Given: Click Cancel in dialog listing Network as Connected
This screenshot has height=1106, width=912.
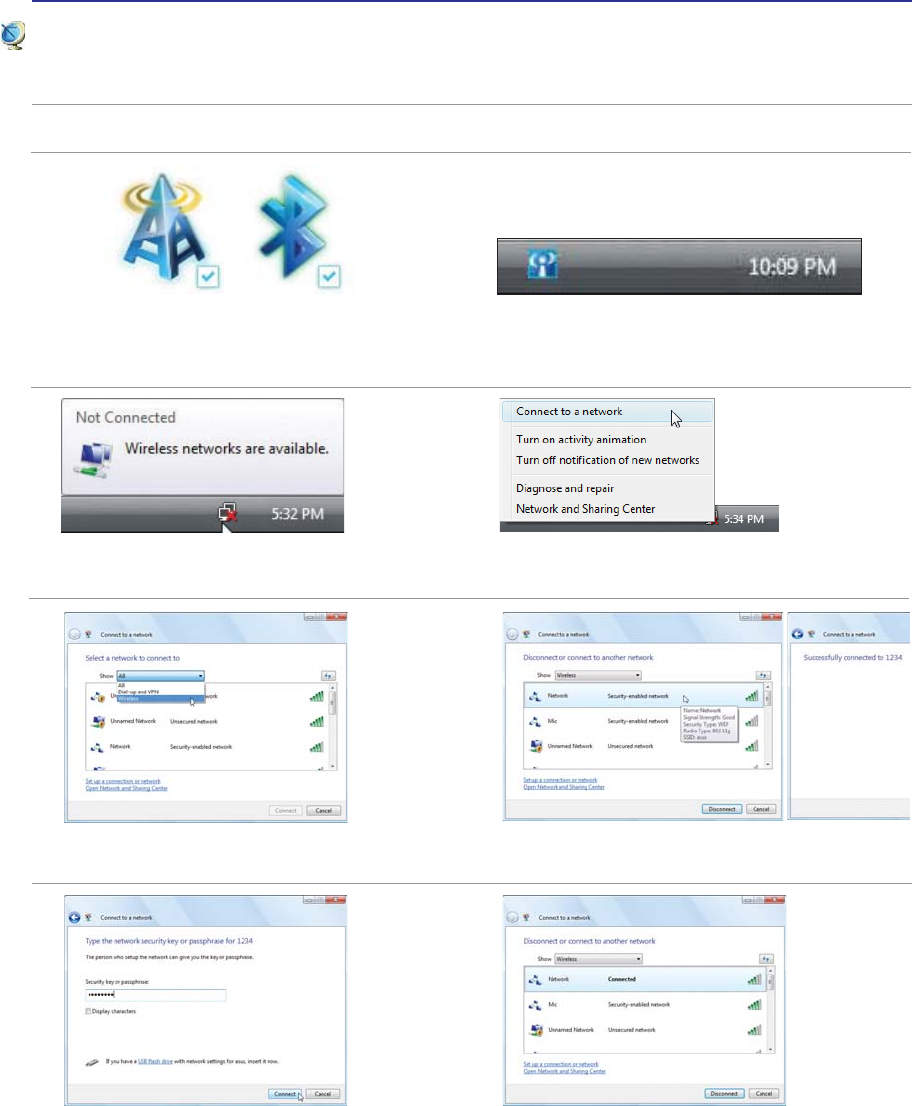Looking at the screenshot, I should 764,1093.
